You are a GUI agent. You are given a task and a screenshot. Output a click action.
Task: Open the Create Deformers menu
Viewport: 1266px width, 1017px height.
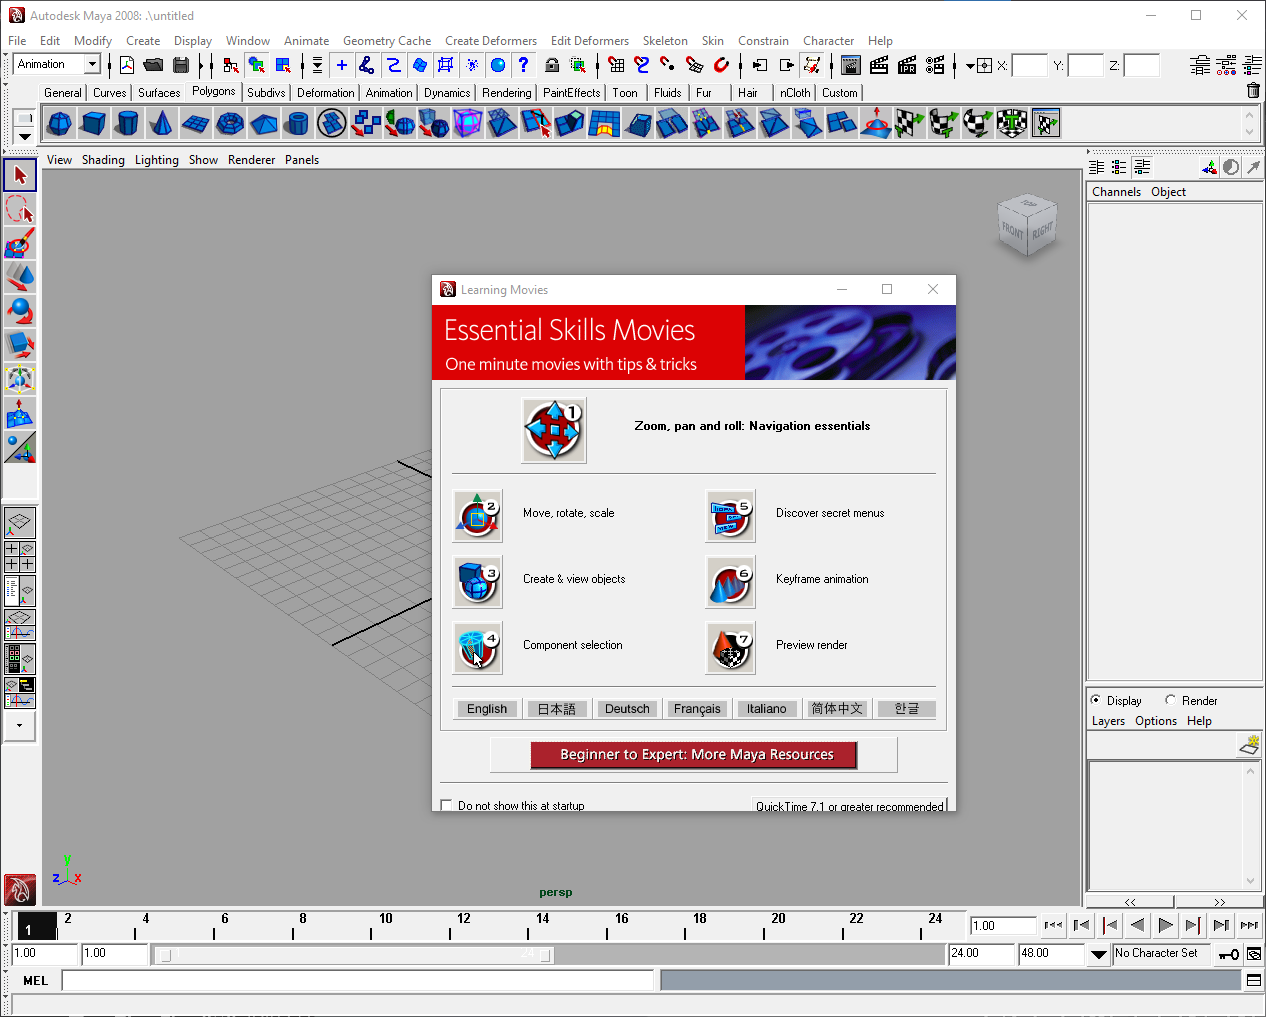tap(491, 41)
